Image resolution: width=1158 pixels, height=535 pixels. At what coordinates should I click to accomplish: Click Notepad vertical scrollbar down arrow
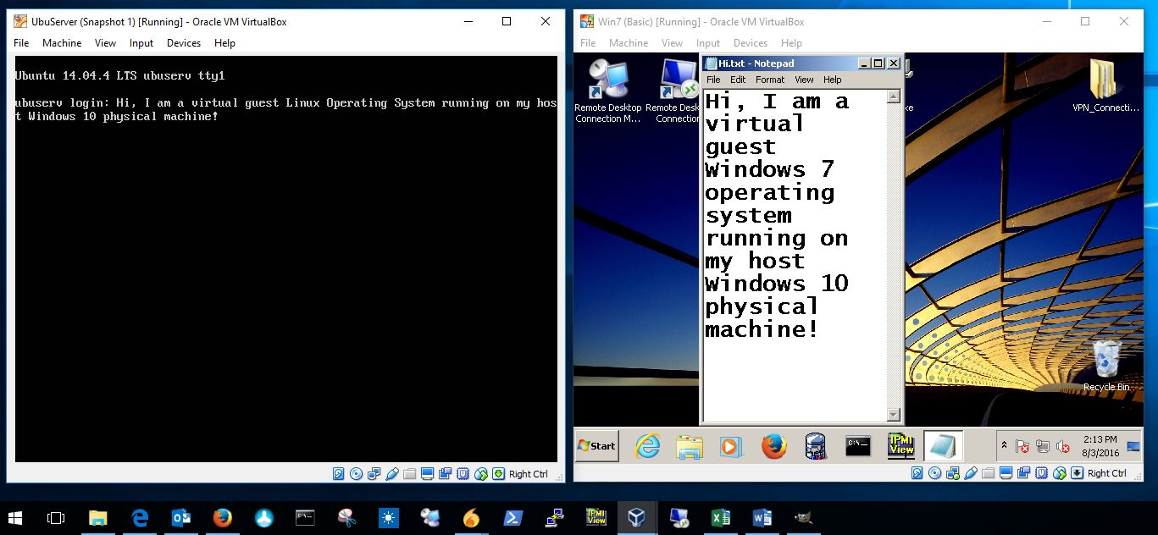tap(894, 415)
